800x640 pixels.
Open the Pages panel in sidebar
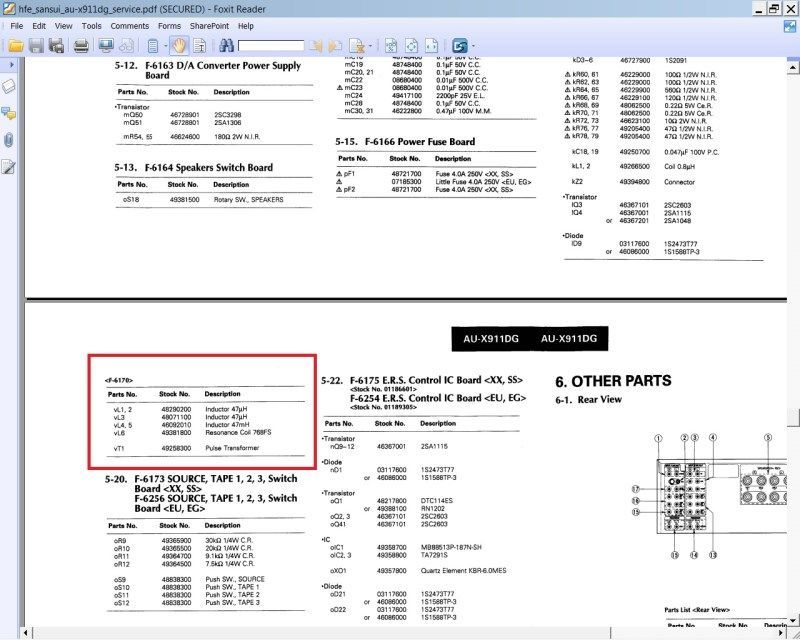click(9, 87)
